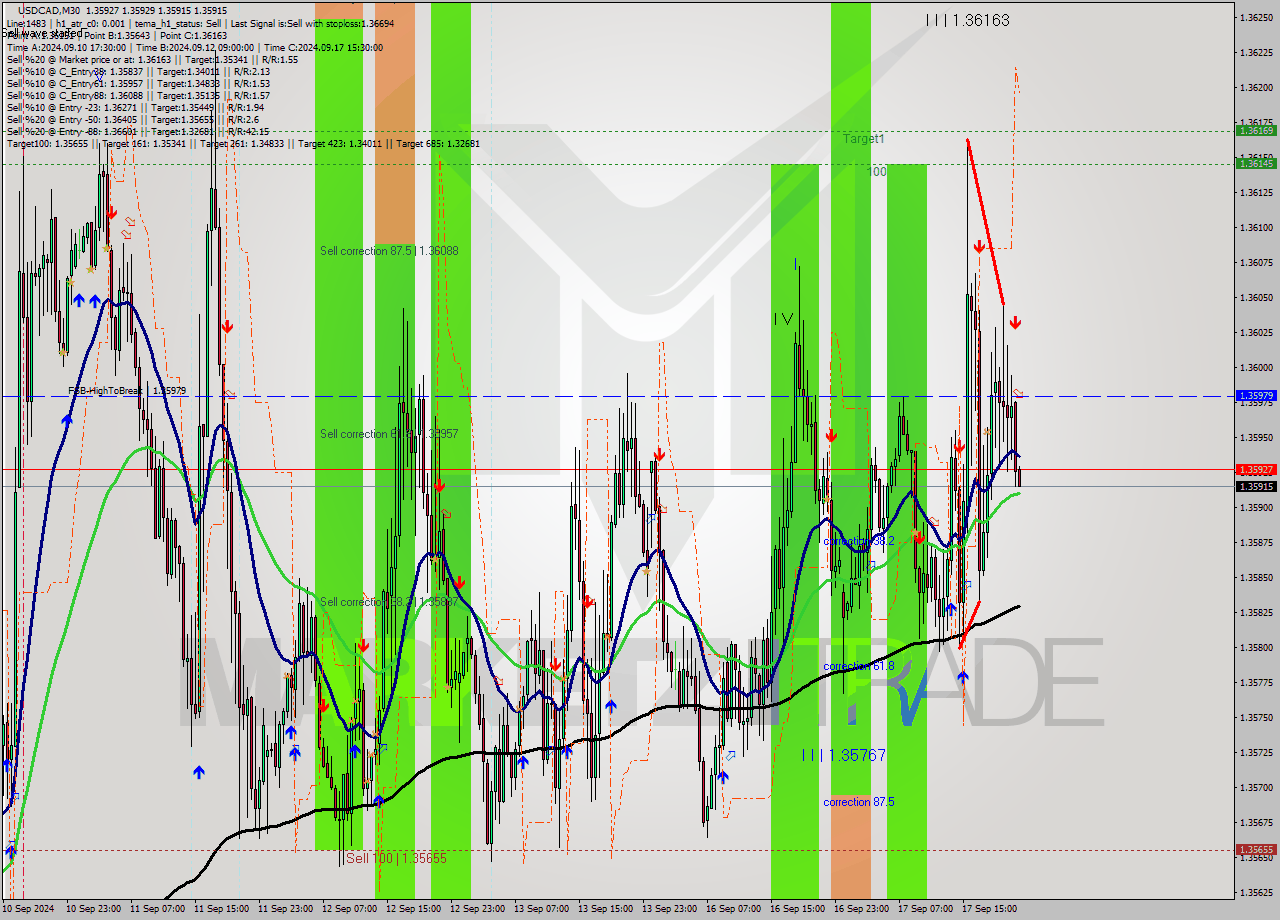
Task: Click the '17 Sep 15:00' time axis label
Action: [989, 909]
